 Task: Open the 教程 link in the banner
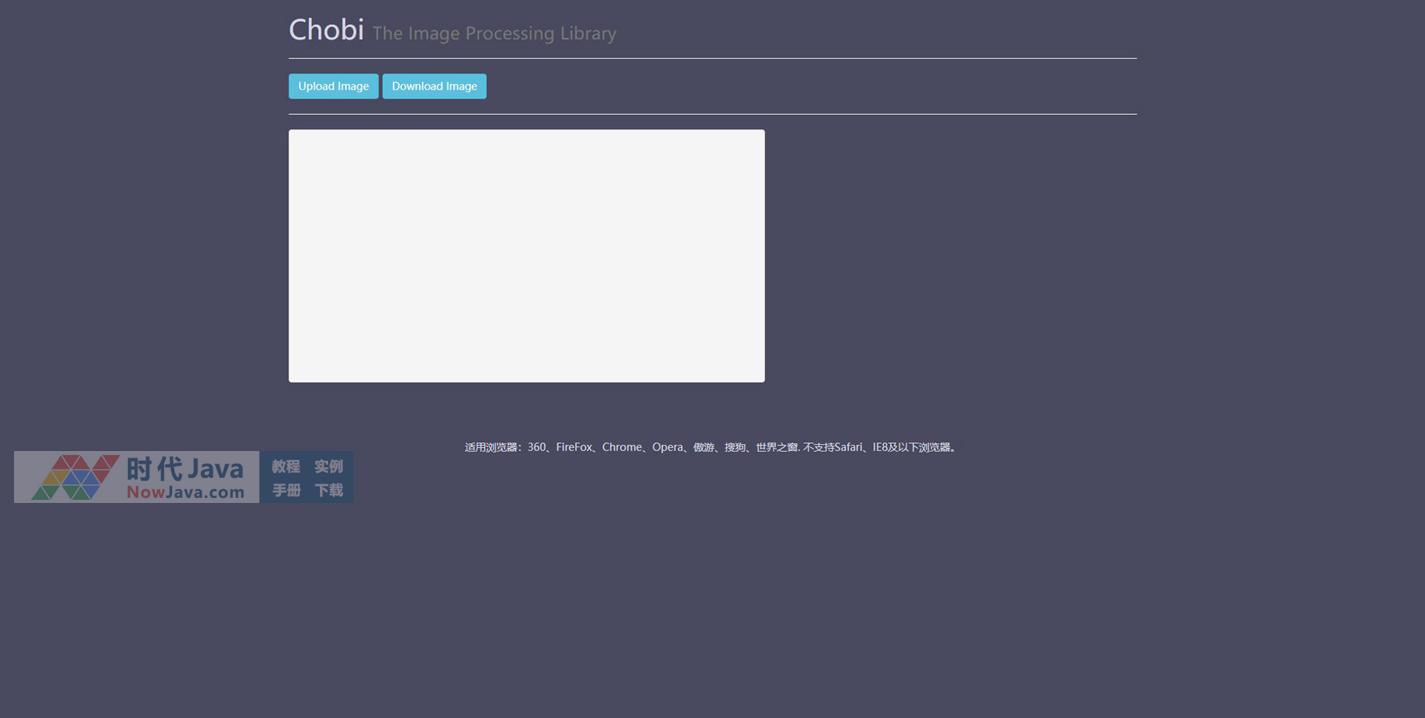286,466
